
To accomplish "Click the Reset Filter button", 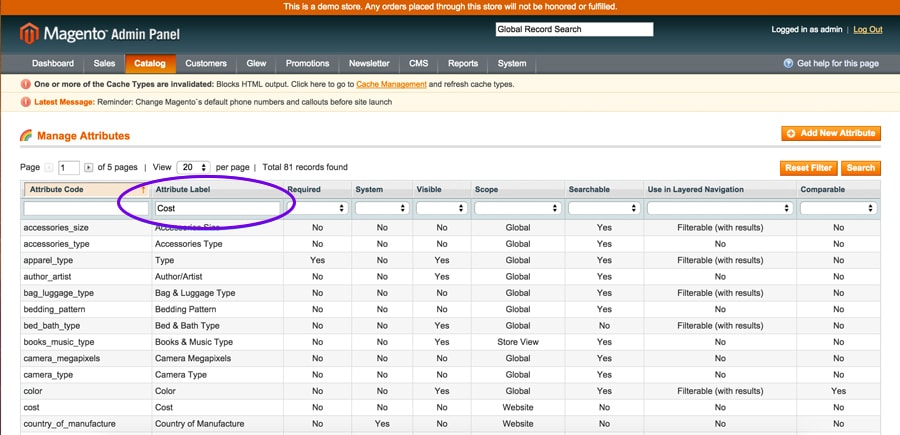I will click(808, 168).
